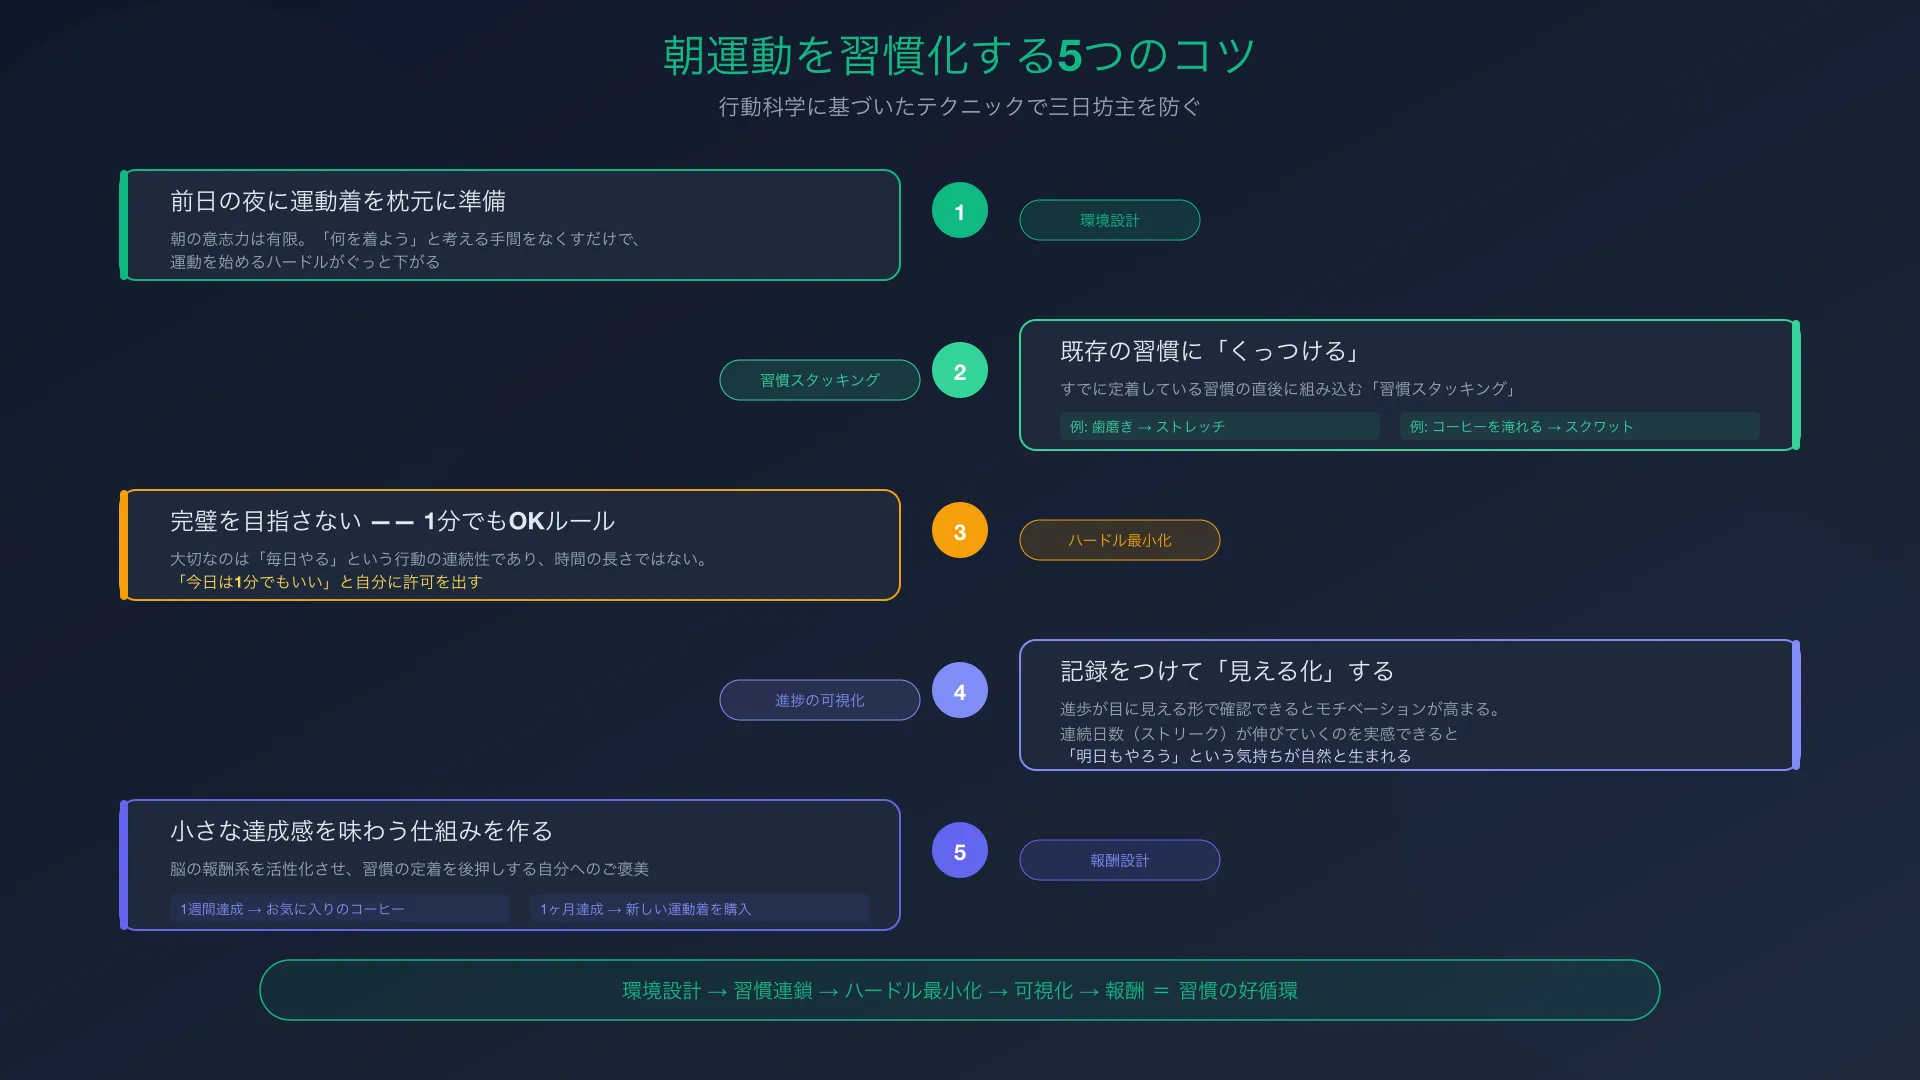Viewport: 1920px width, 1080px height.
Task: Click the green number 1 circle
Action: point(959,211)
